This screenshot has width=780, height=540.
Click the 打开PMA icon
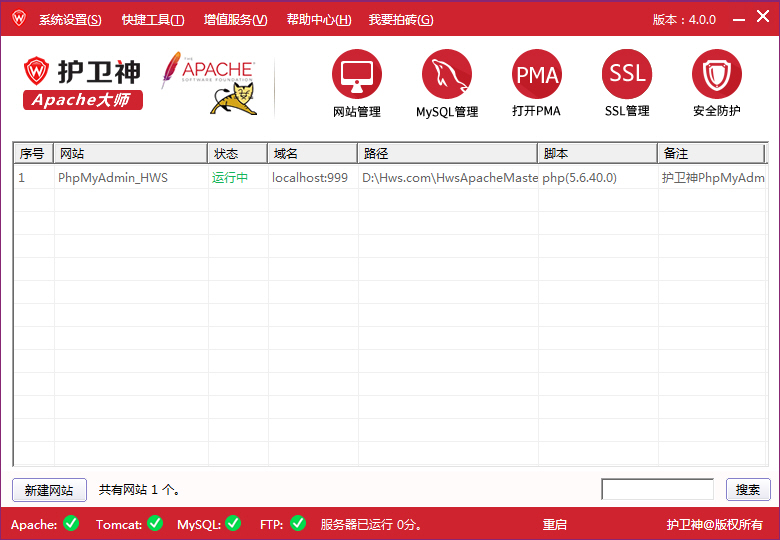click(537, 75)
